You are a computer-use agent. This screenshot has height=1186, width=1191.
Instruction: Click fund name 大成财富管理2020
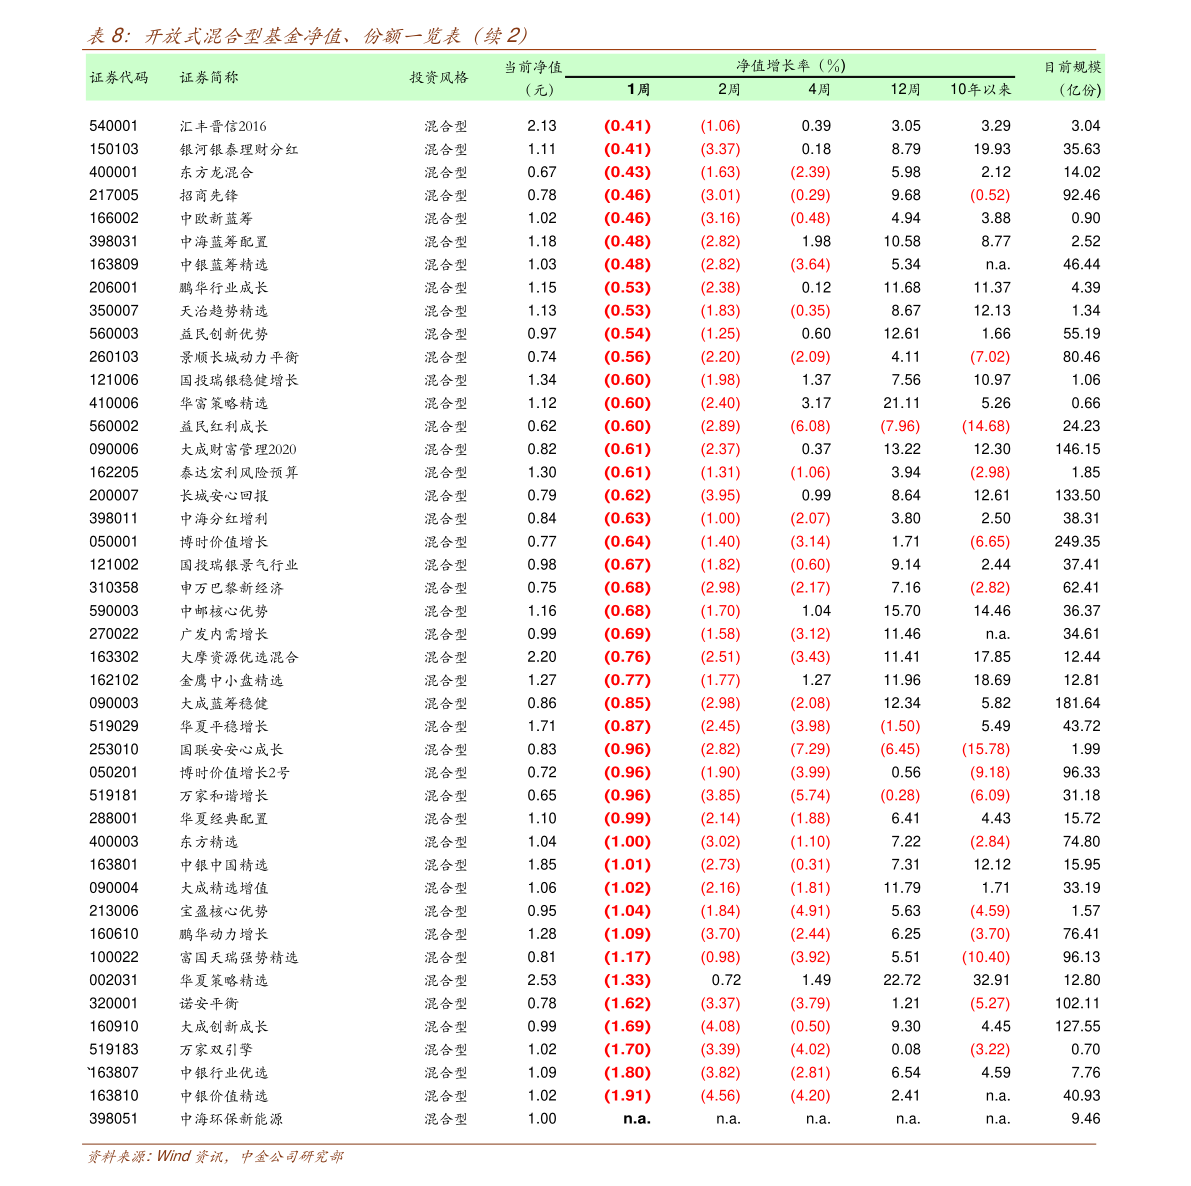coord(238,450)
